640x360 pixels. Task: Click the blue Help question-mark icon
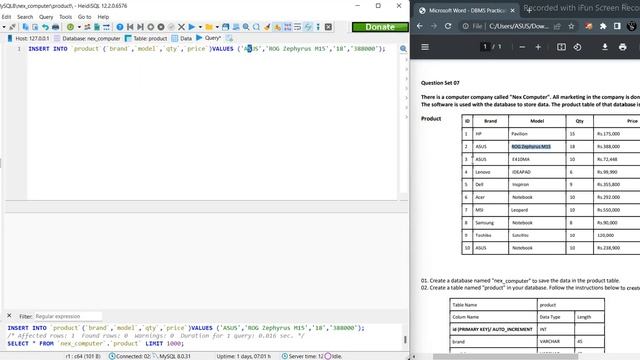click(x=120, y=27)
